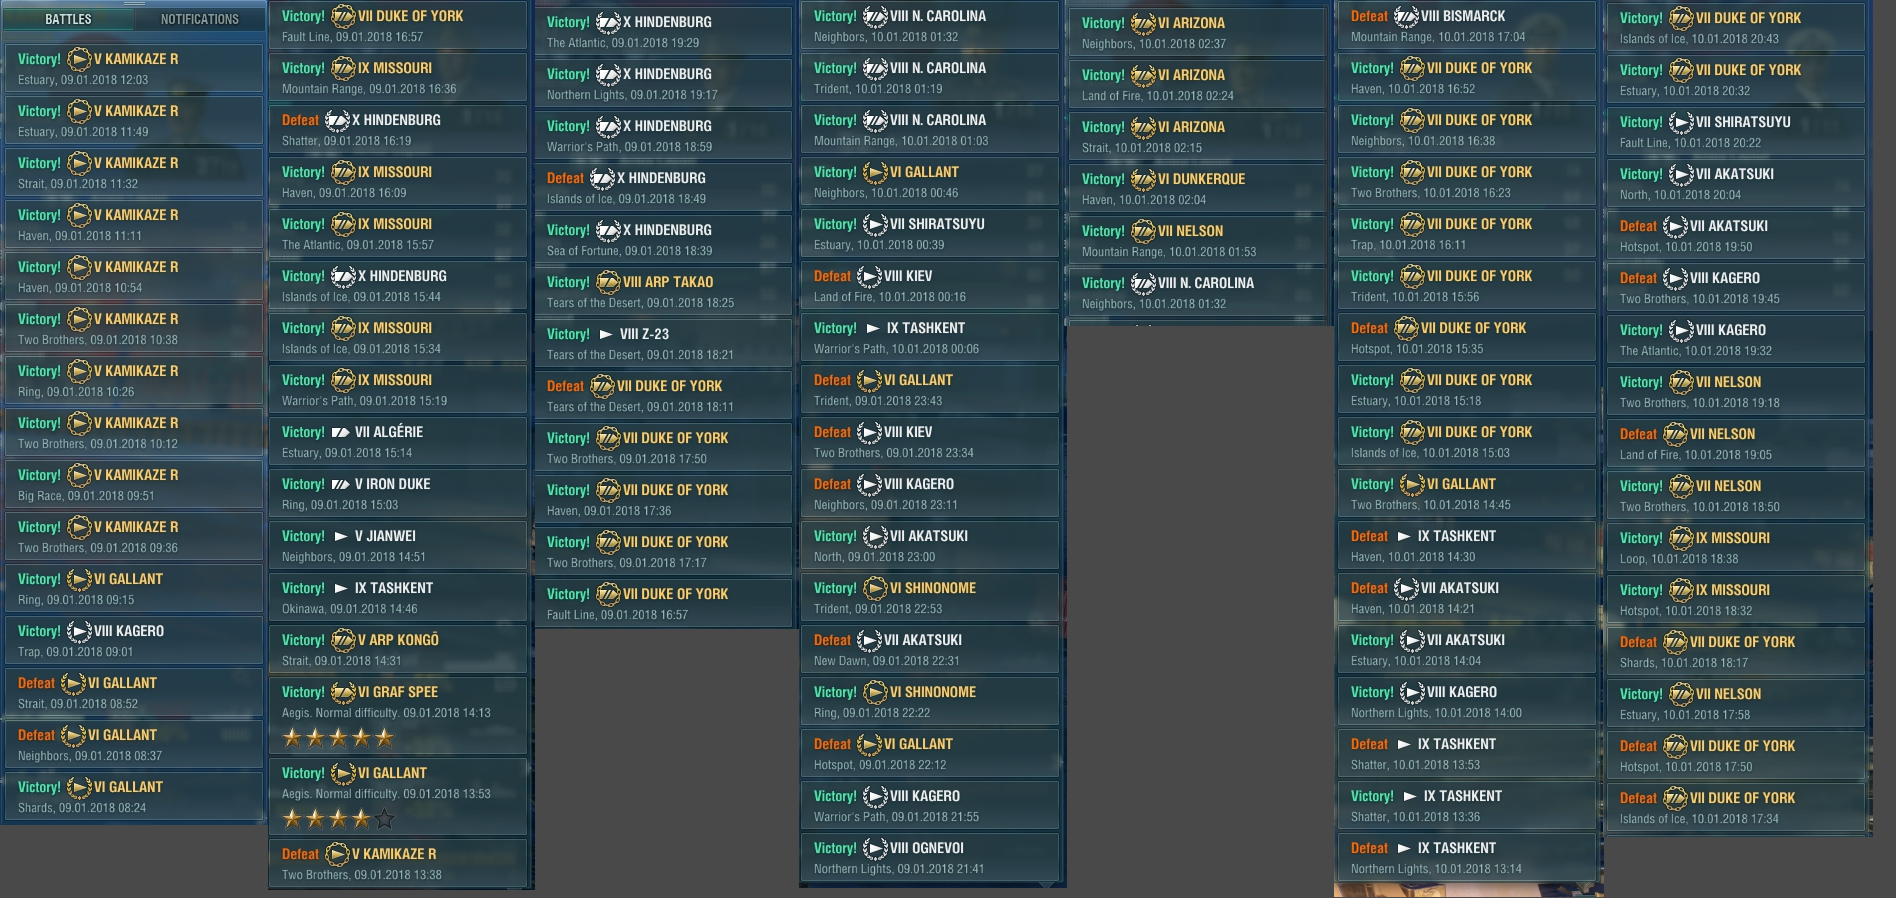1896x898 pixels.
Task: Click battleship icon of Arizona Neighbors 02:37 battle
Action: tap(1143, 23)
